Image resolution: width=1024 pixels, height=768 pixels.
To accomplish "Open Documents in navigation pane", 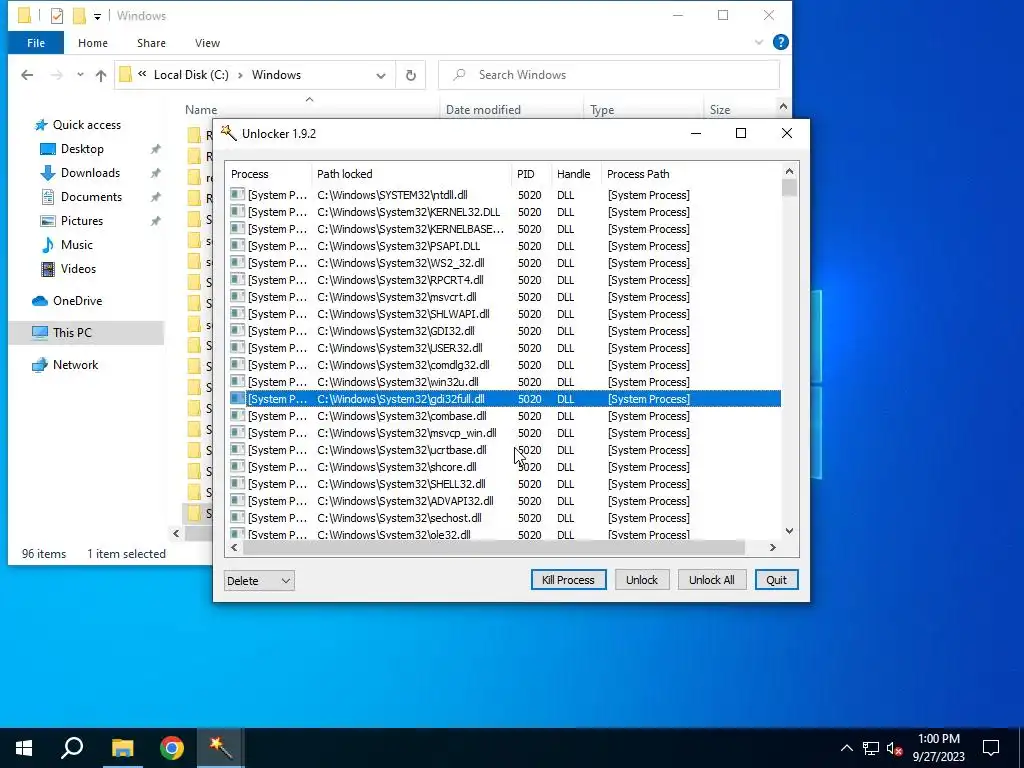I will [91, 197].
